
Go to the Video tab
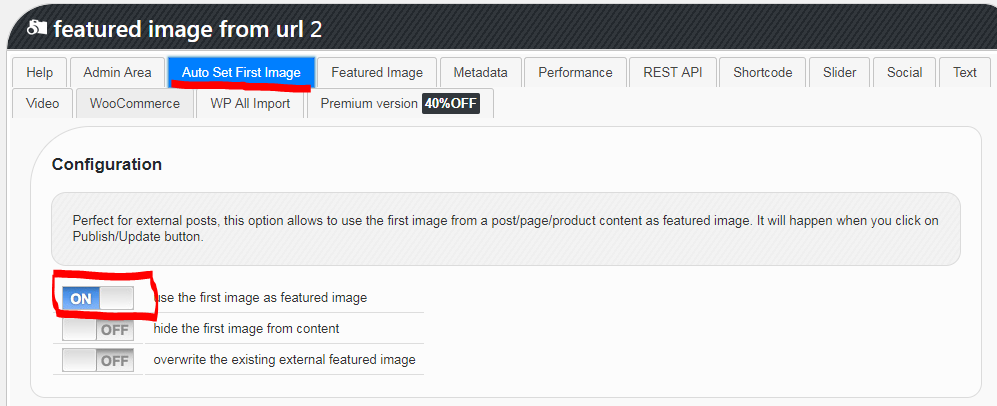(x=43, y=104)
